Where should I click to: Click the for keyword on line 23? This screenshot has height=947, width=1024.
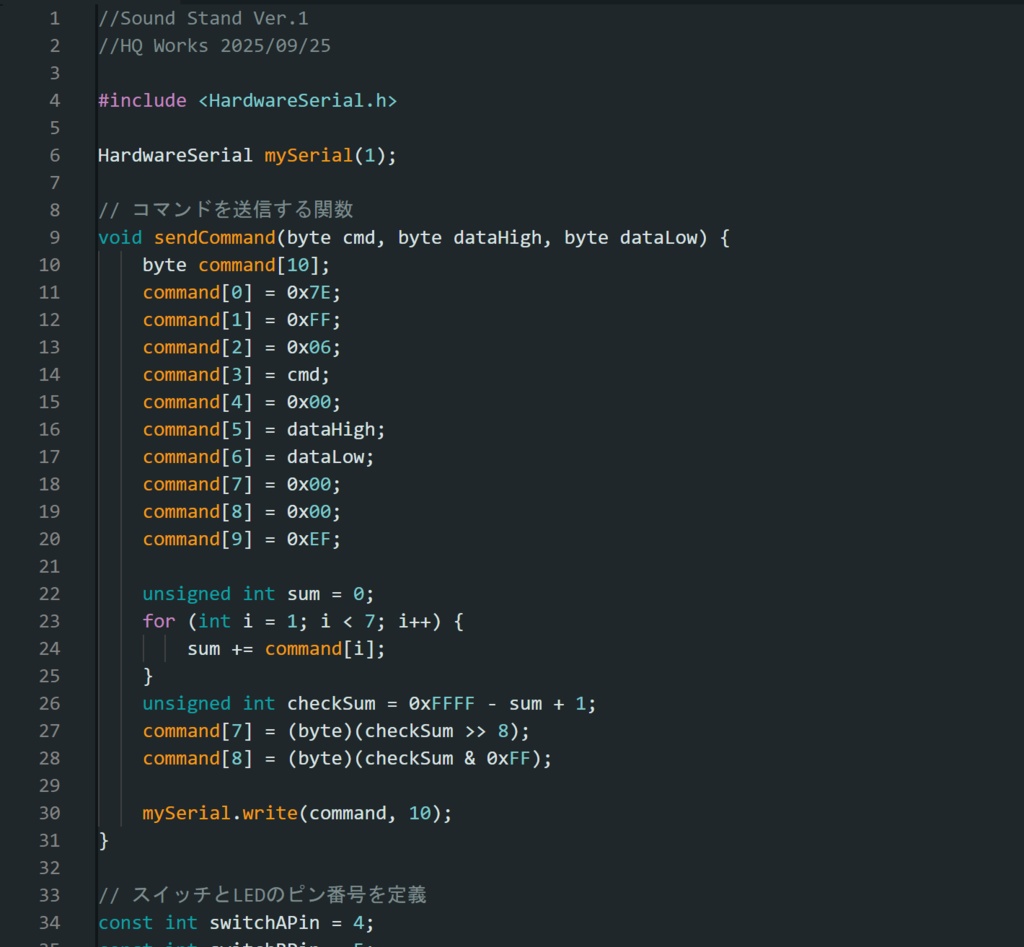(159, 621)
